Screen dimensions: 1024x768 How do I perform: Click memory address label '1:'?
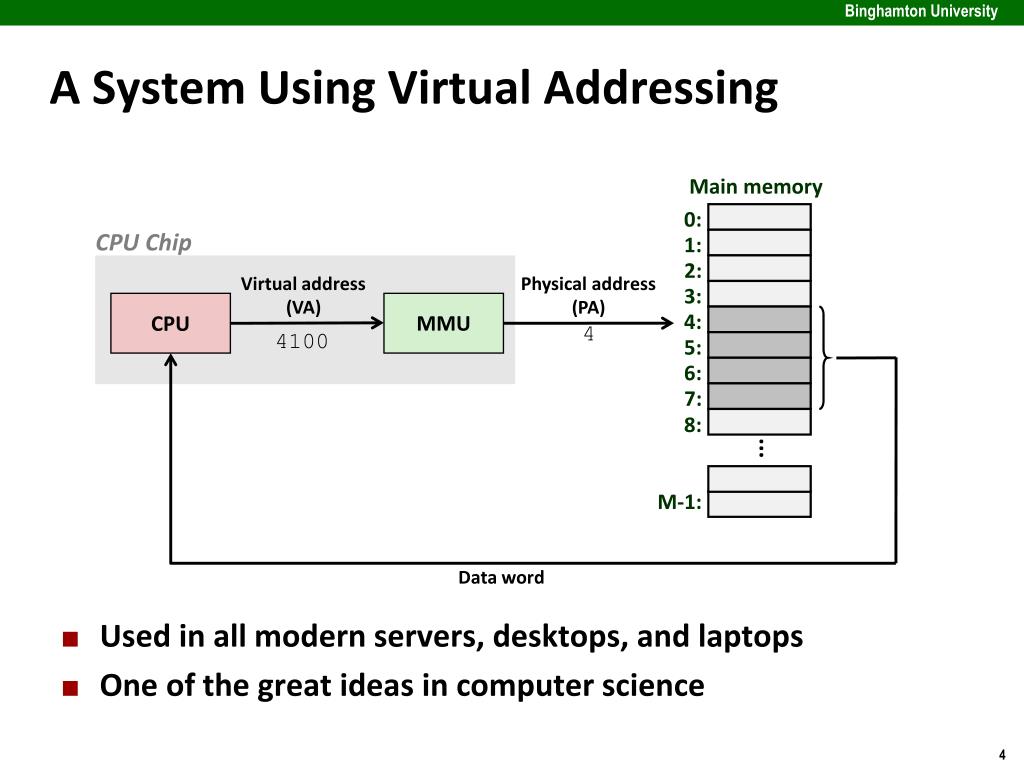click(692, 245)
